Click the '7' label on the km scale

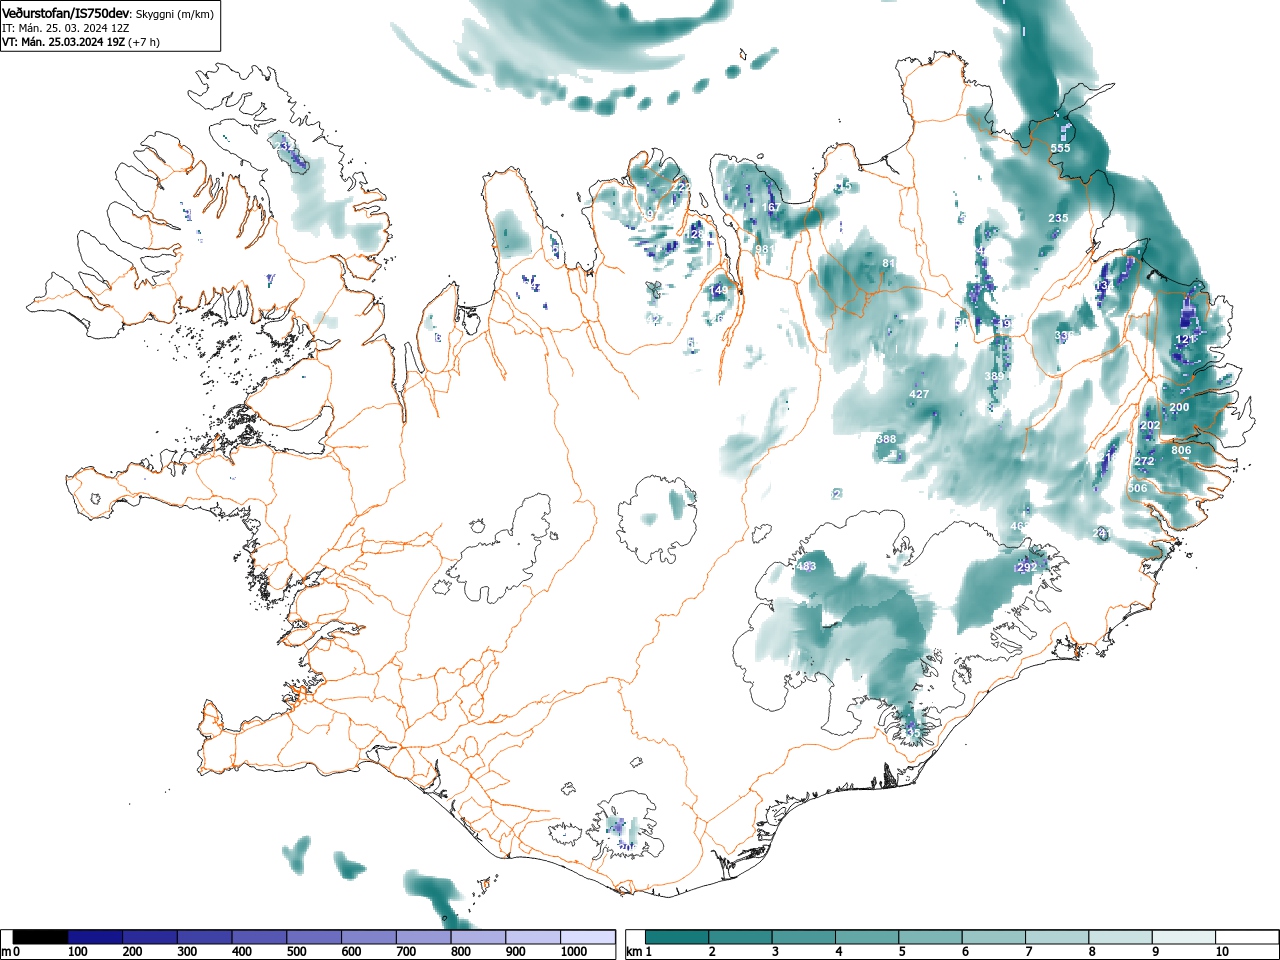(1029, 952)
